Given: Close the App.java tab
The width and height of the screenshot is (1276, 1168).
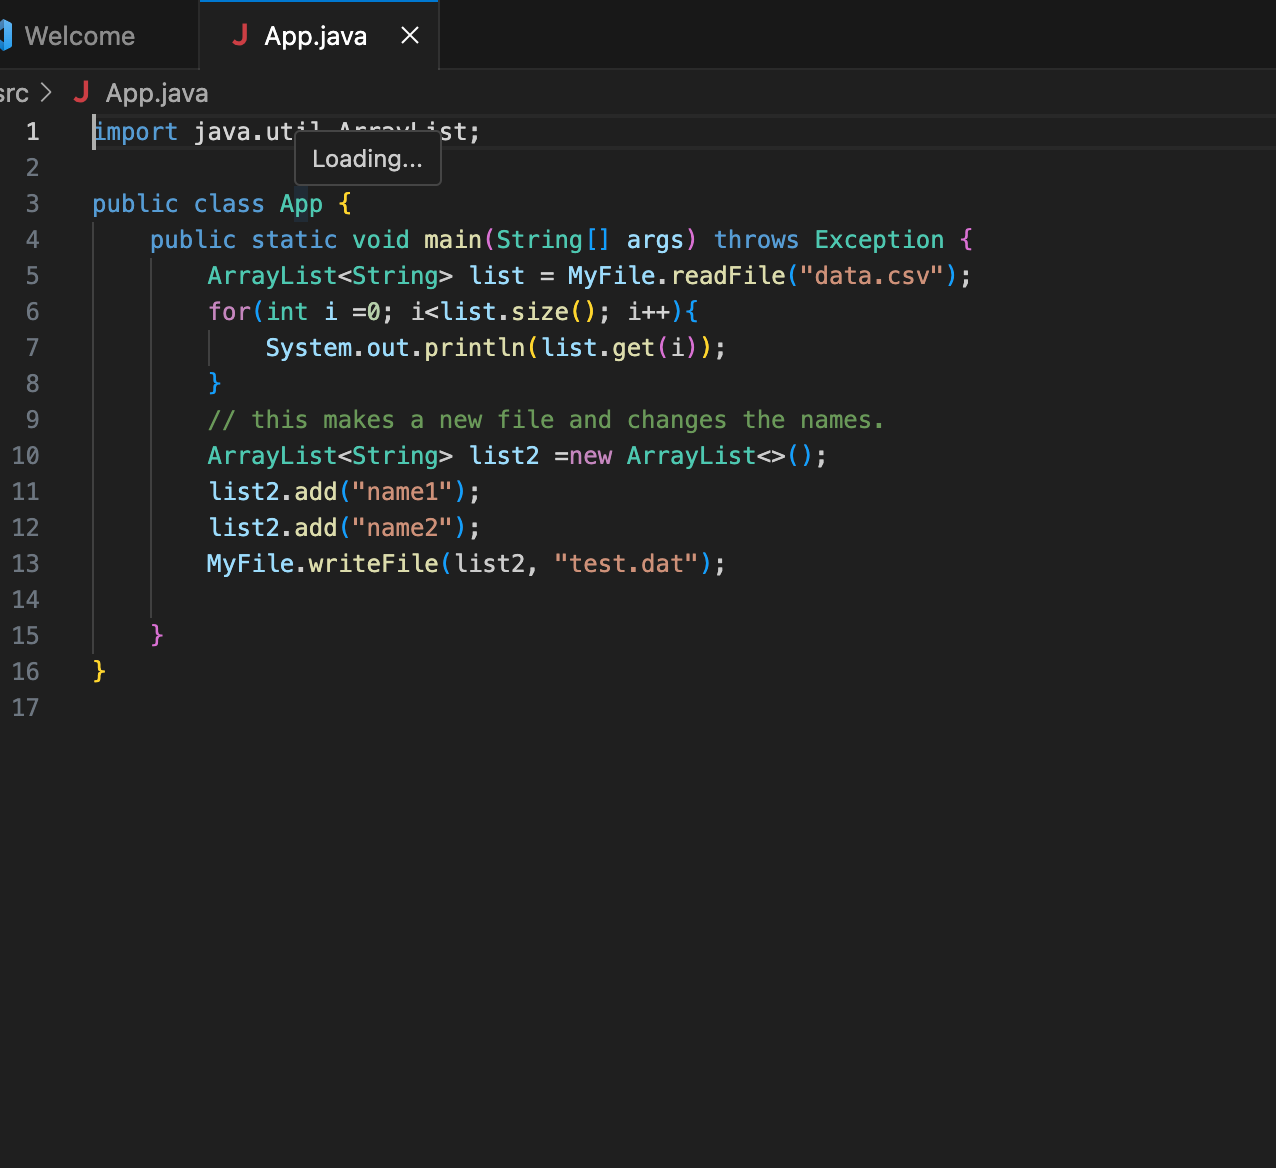Looking at the screenshot, I should coord(410,36).
